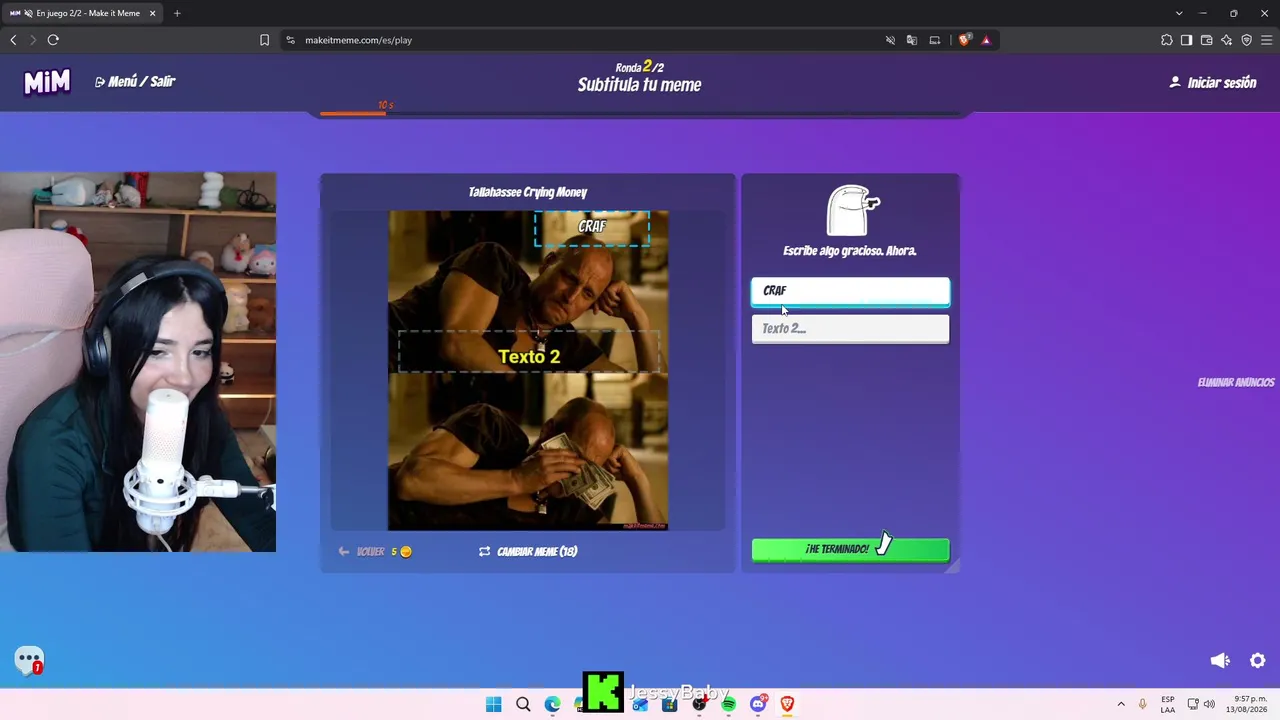Click Iniciar sesión to log in
This screenshot has height=720, width=1280.
pos(1213,83)
